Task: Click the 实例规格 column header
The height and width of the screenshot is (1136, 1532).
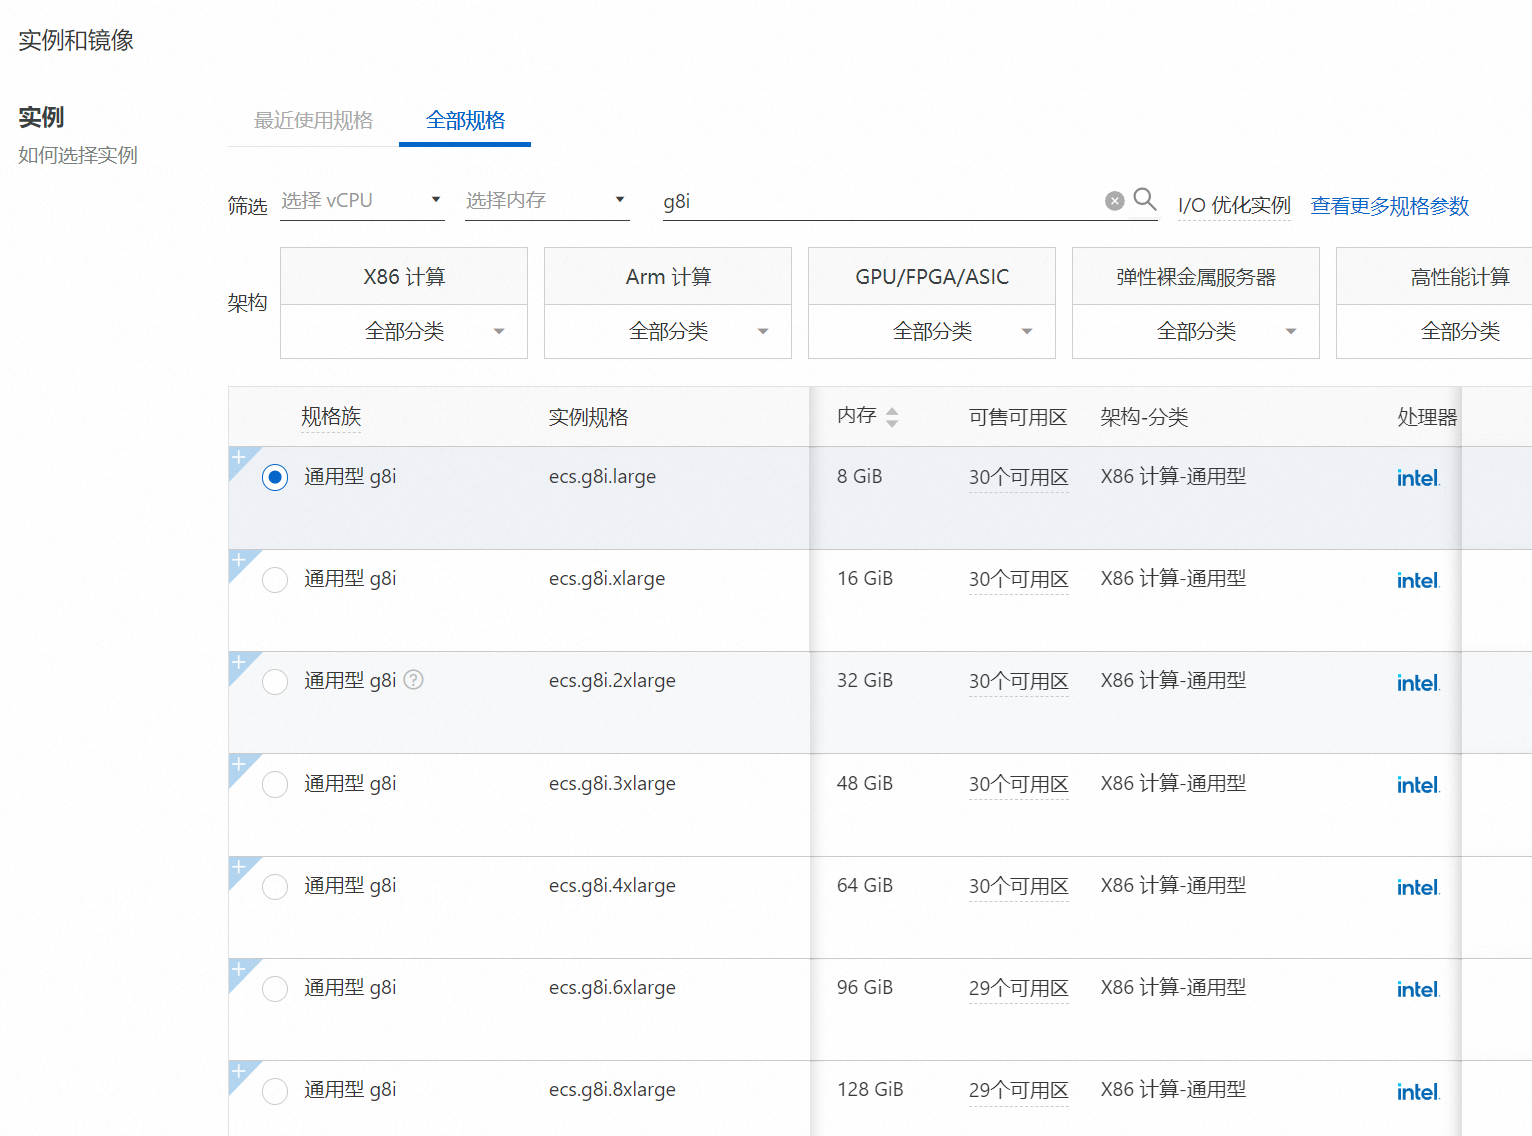Action: click(588, 417)
